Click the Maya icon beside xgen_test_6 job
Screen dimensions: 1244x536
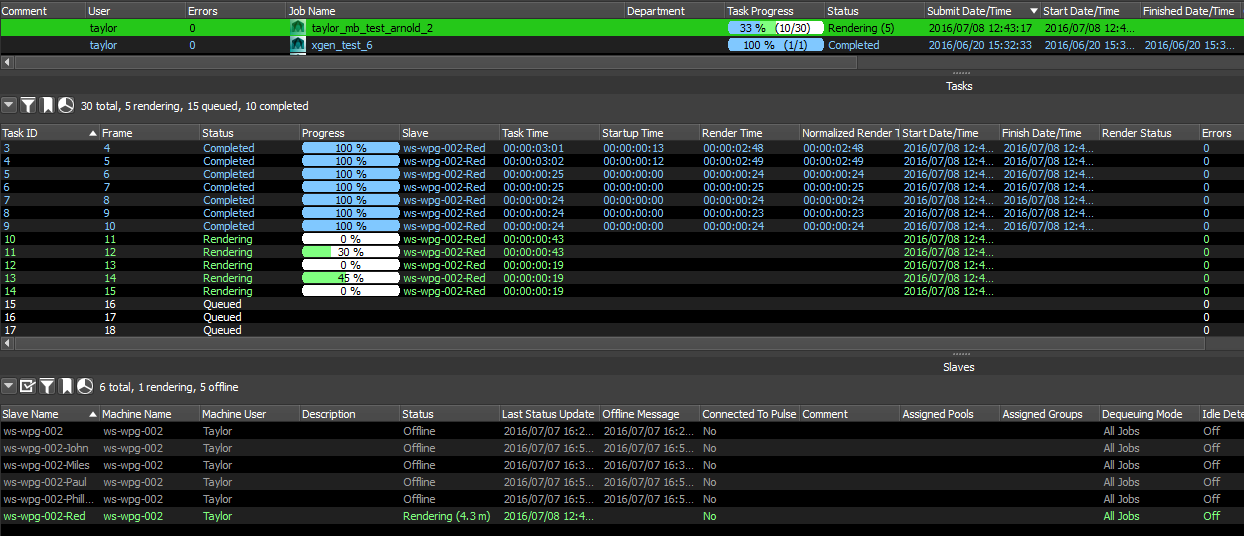pyautogui.click(x=298, y=45)
